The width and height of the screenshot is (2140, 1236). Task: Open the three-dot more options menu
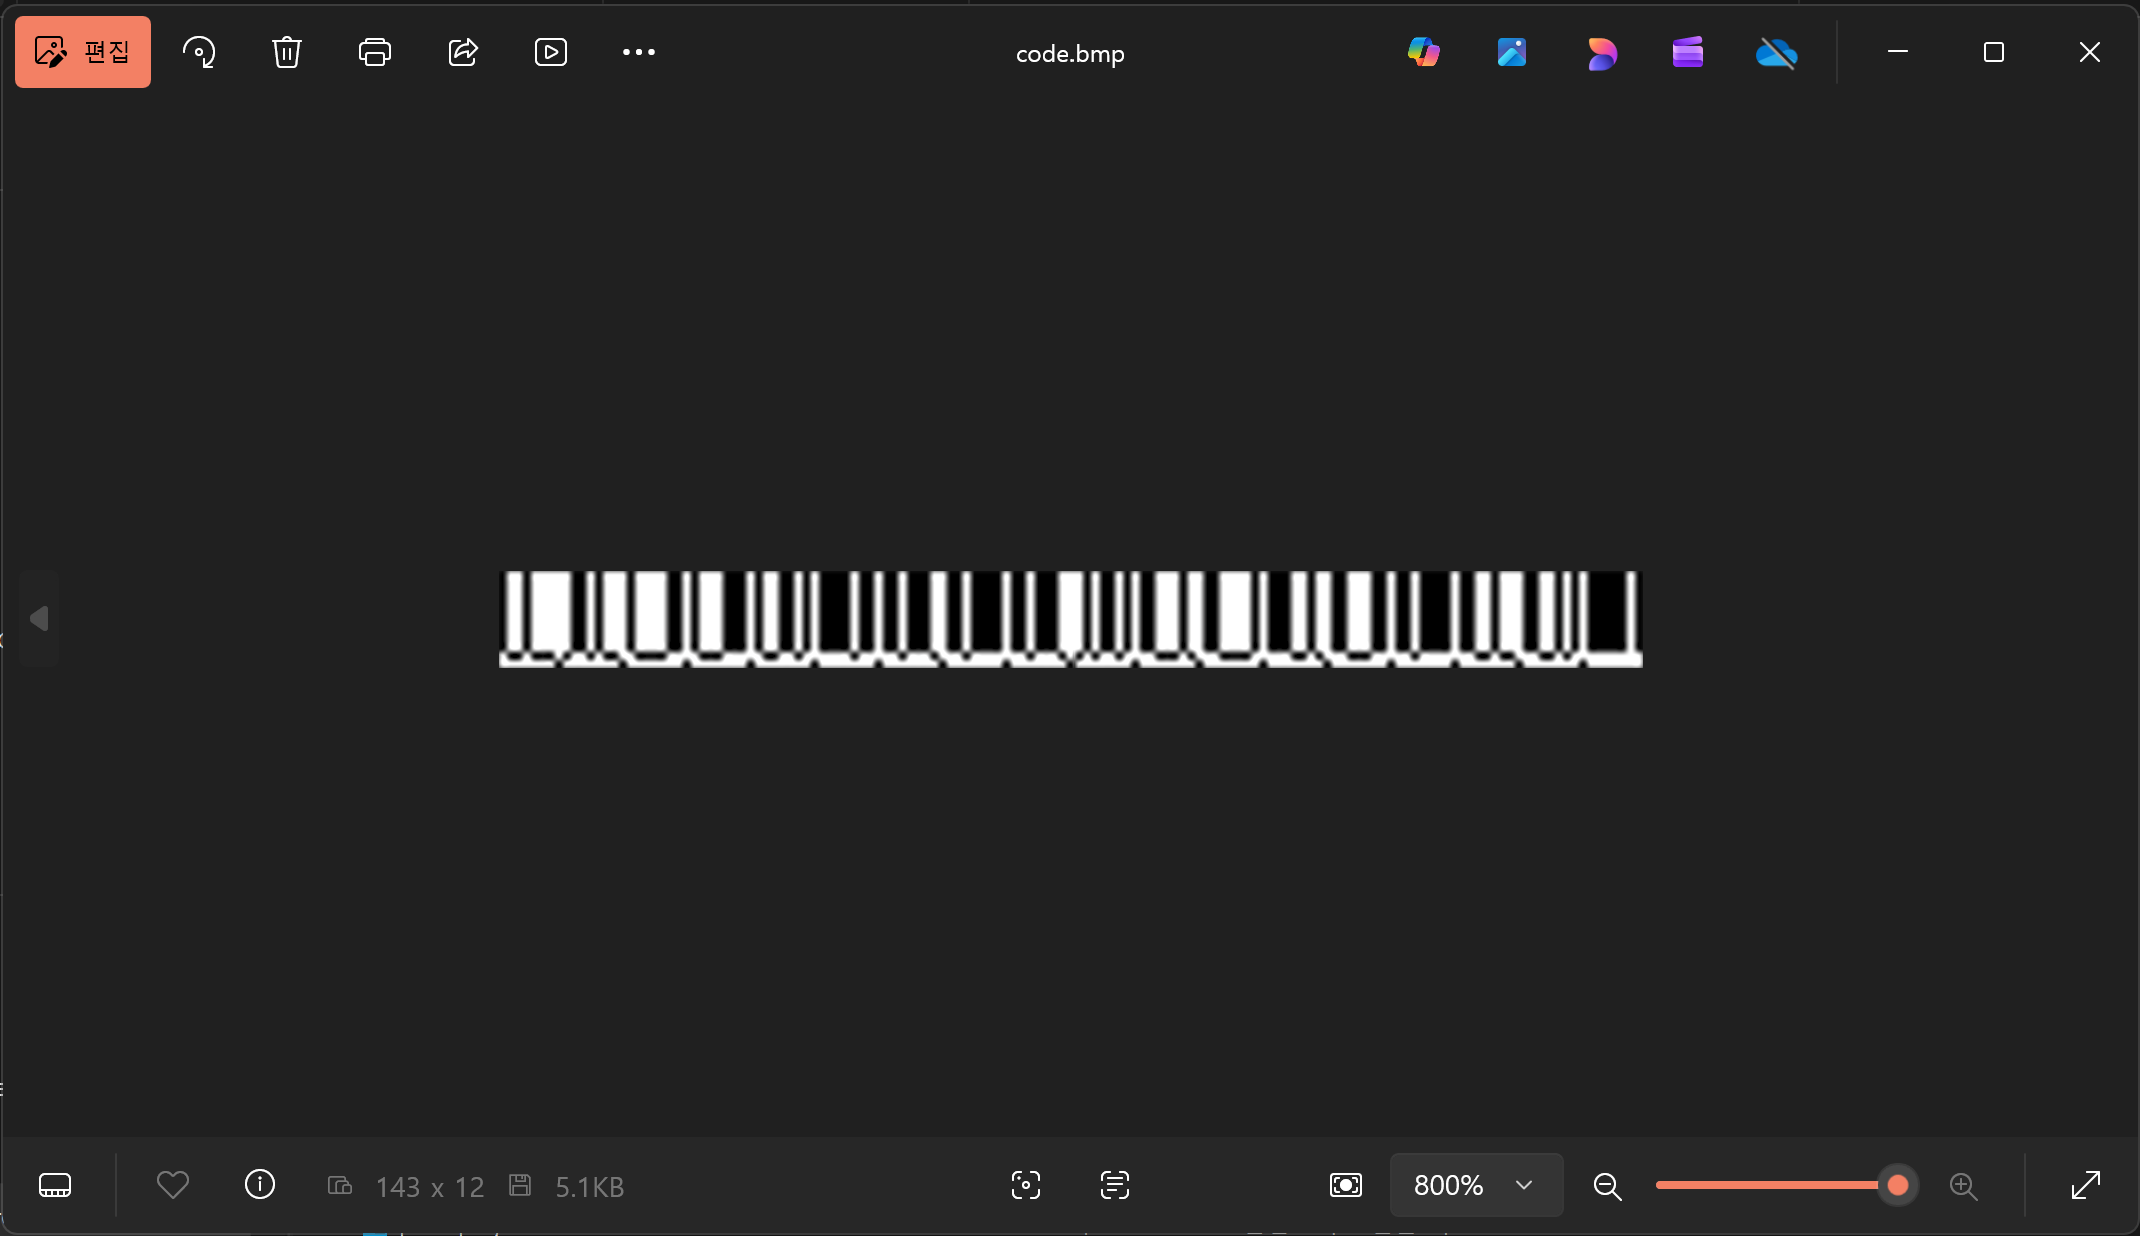(x=639, y=52)
